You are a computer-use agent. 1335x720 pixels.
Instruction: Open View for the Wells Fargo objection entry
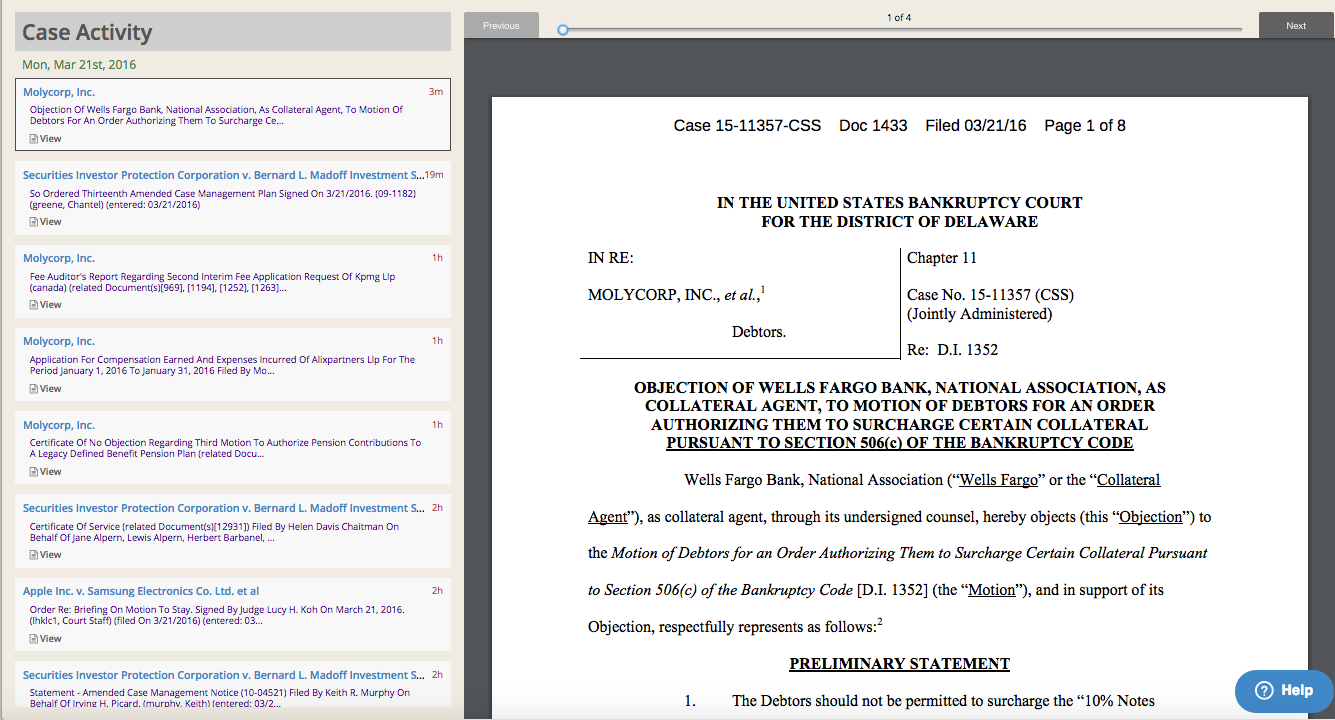[x=45, y=139]
